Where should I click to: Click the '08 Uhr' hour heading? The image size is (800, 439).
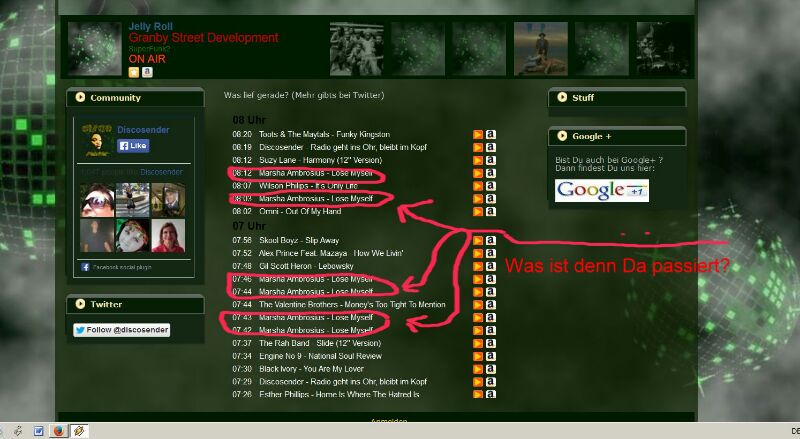click(x=248, y=120)
